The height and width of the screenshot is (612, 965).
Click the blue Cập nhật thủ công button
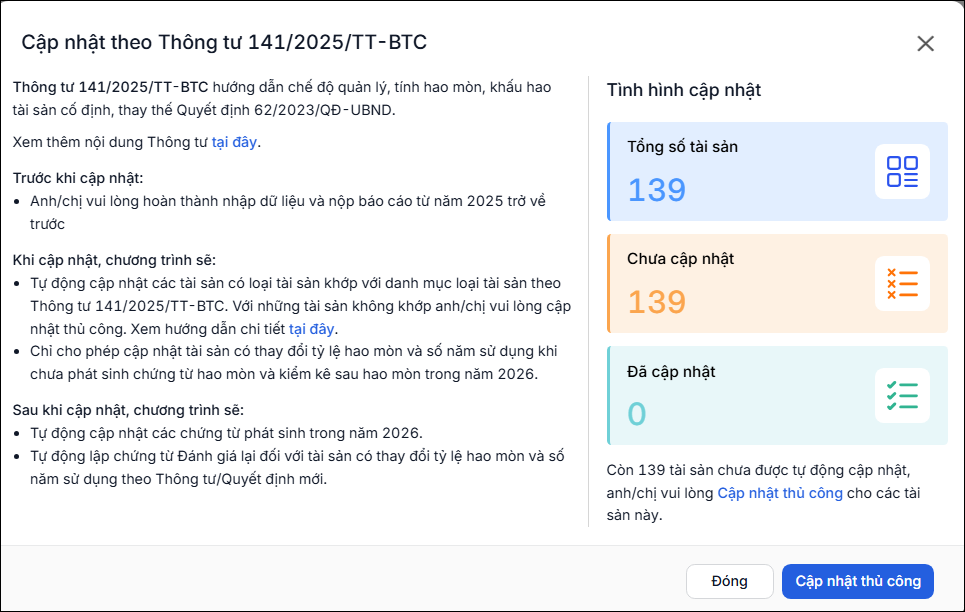click(858, 581)
